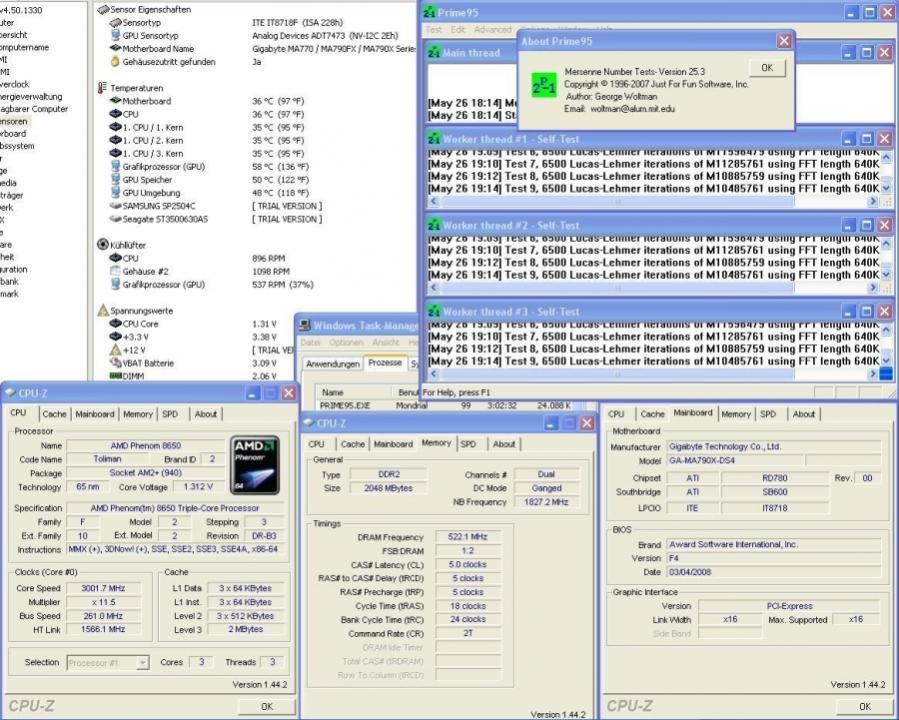The image size is (899, 720).
Task: Click the email woltman@alum.mit.edu in About Prime95
Action: 632,108
